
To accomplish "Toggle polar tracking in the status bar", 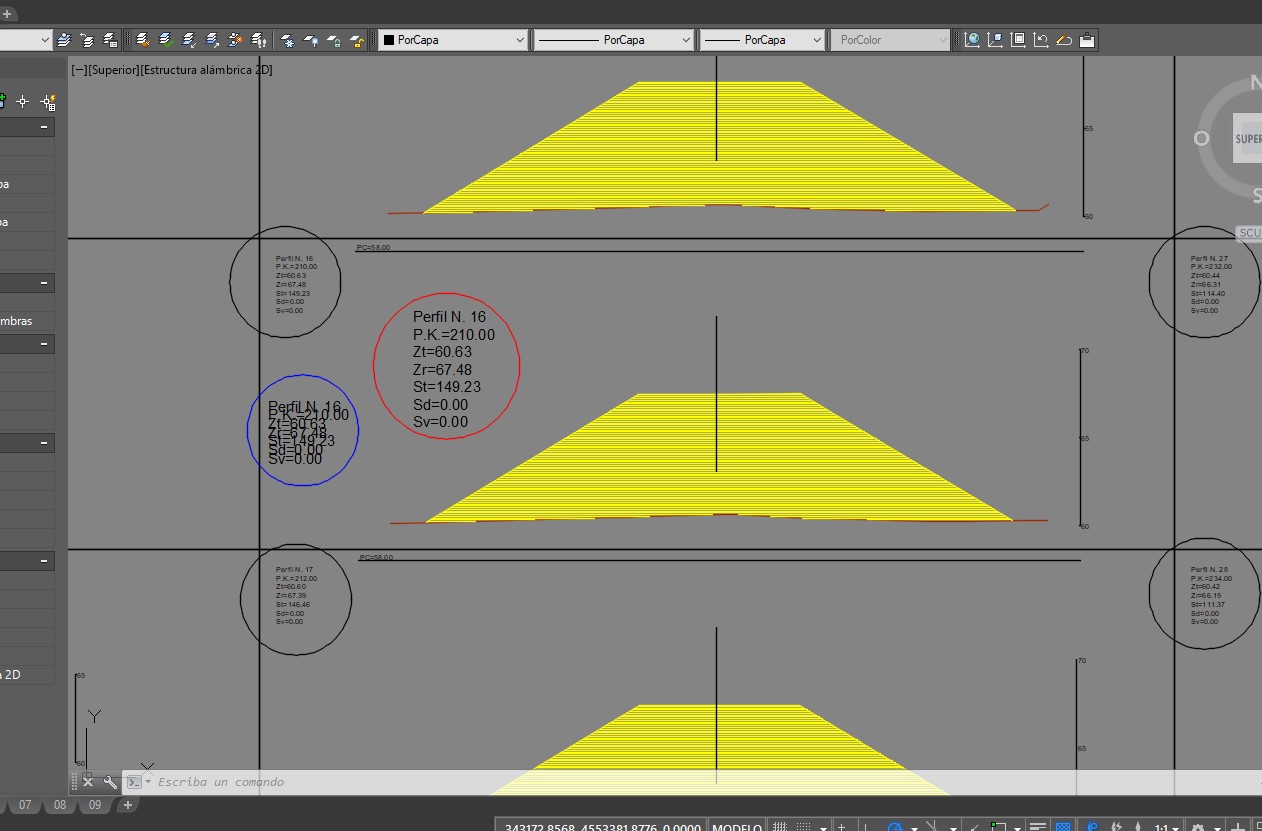I will click(x=896, y=827).
